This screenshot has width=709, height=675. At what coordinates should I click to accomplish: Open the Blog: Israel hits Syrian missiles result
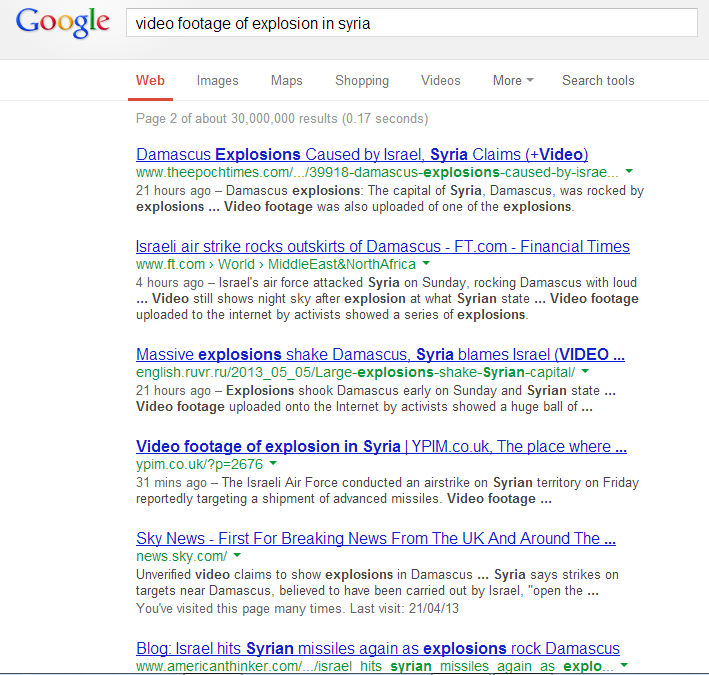(378, 649)
